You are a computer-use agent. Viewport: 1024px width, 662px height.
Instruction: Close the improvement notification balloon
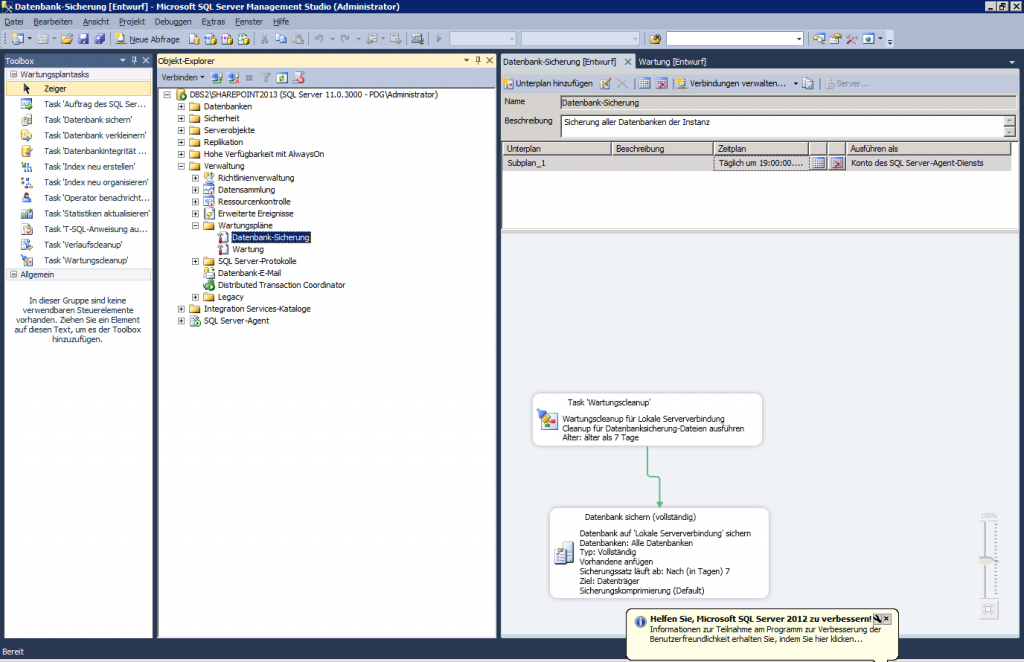click(886, 618)
